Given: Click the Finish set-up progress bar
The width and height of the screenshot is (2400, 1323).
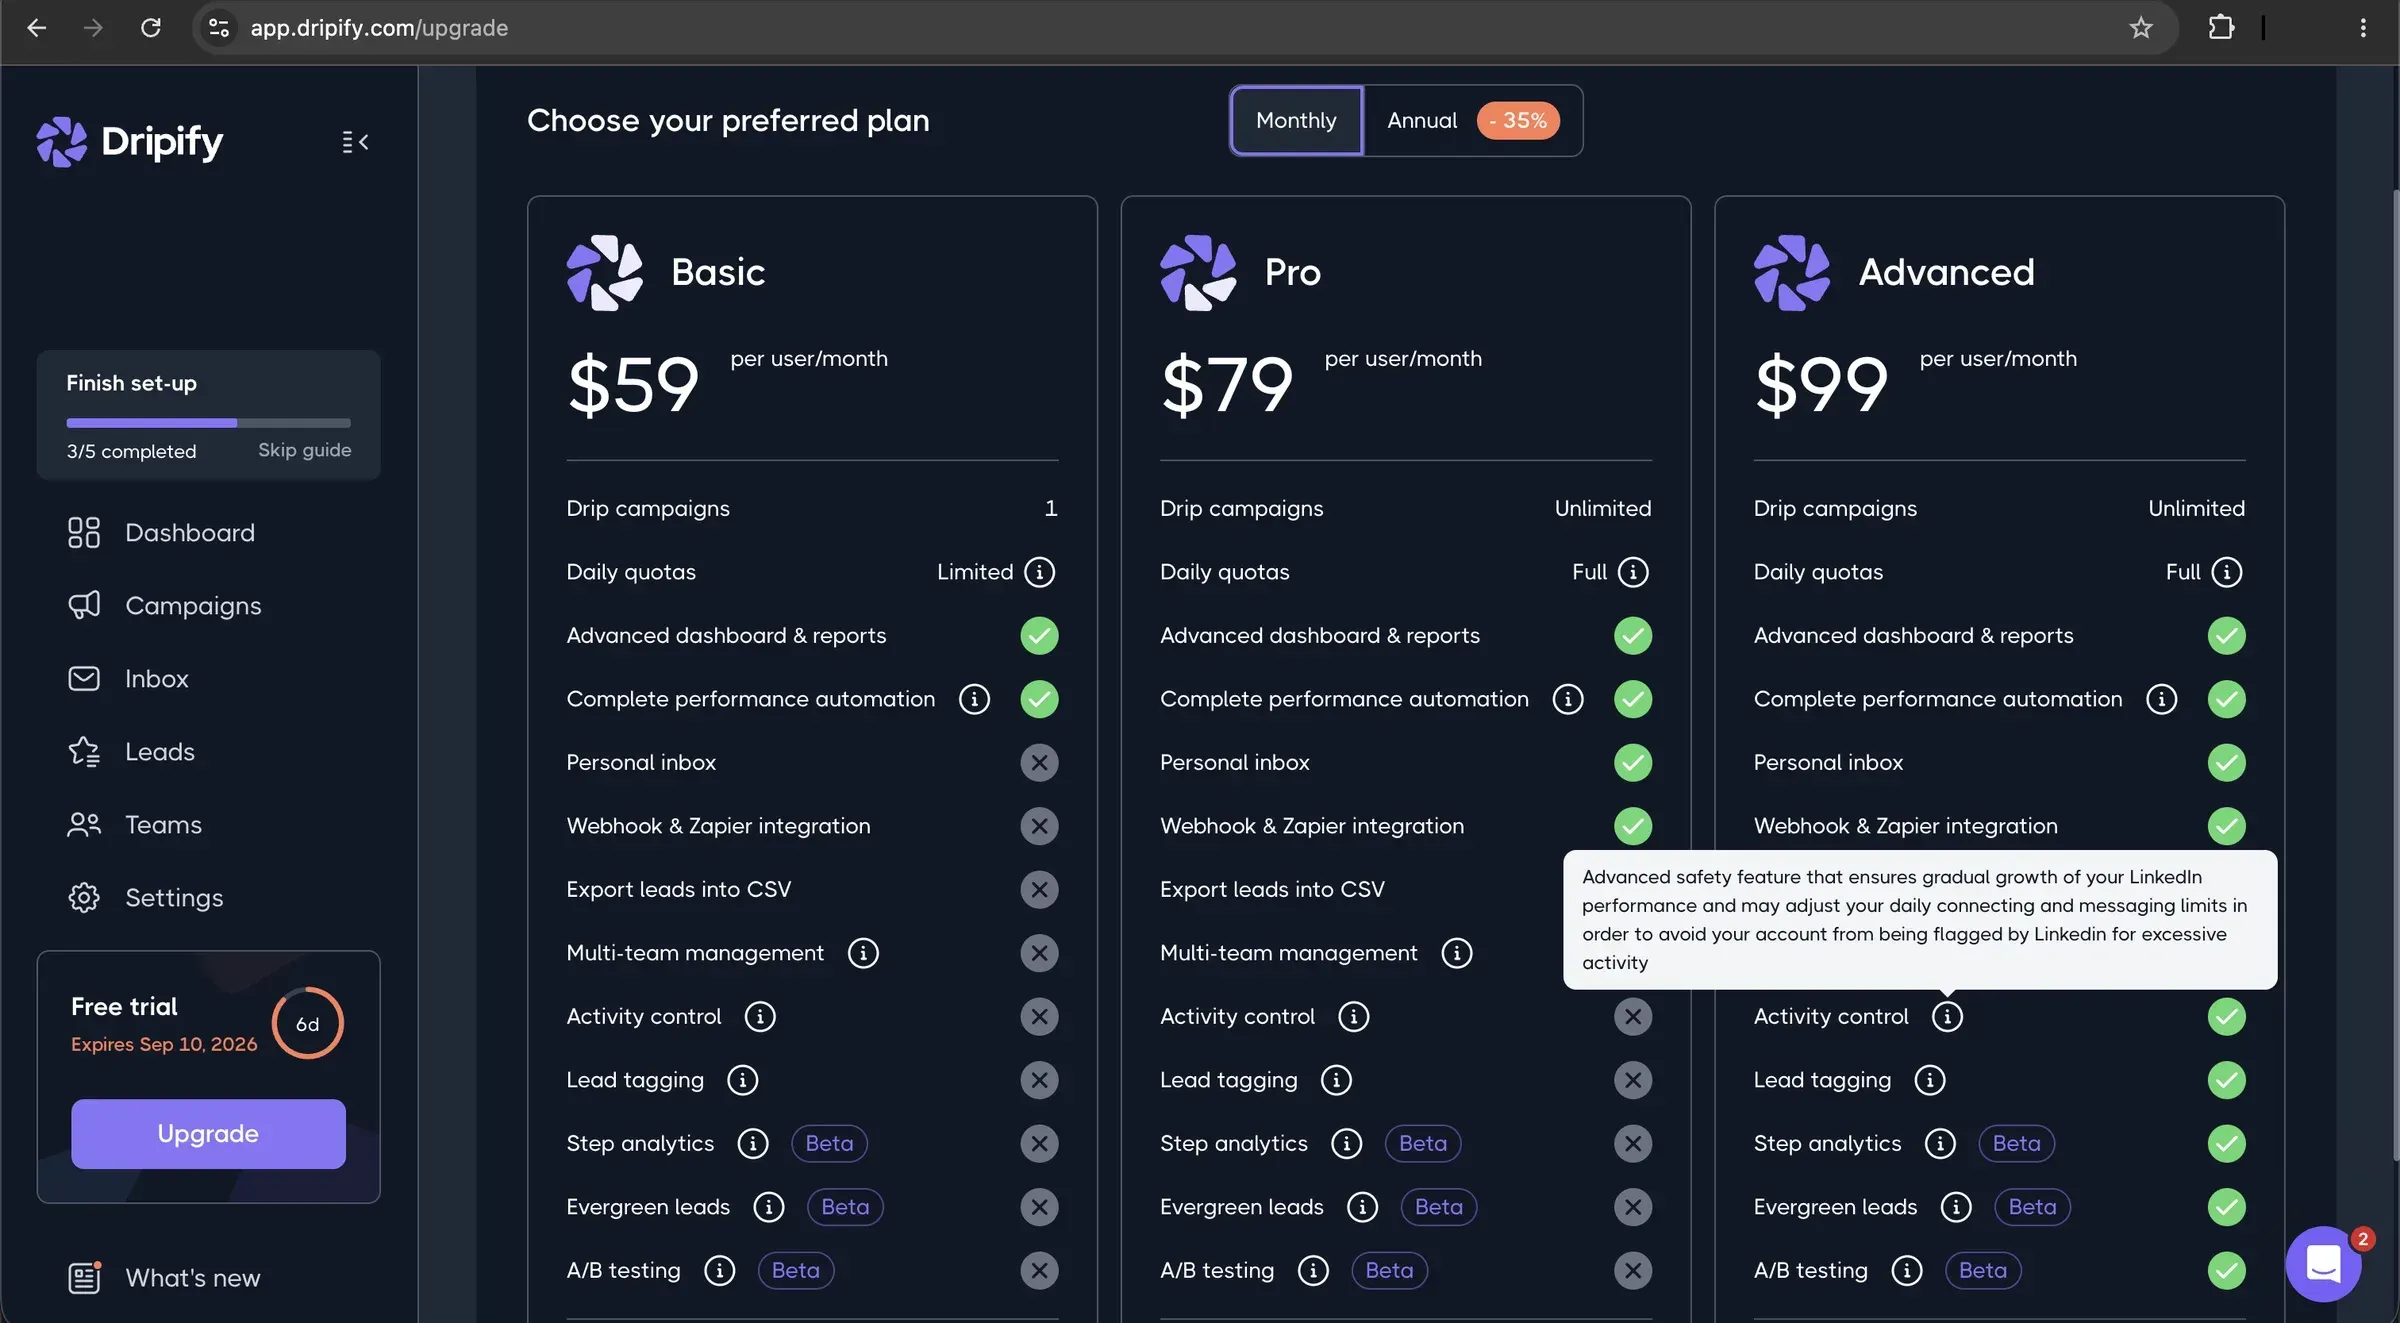Looking at the screenshot, I should (208, 423).
